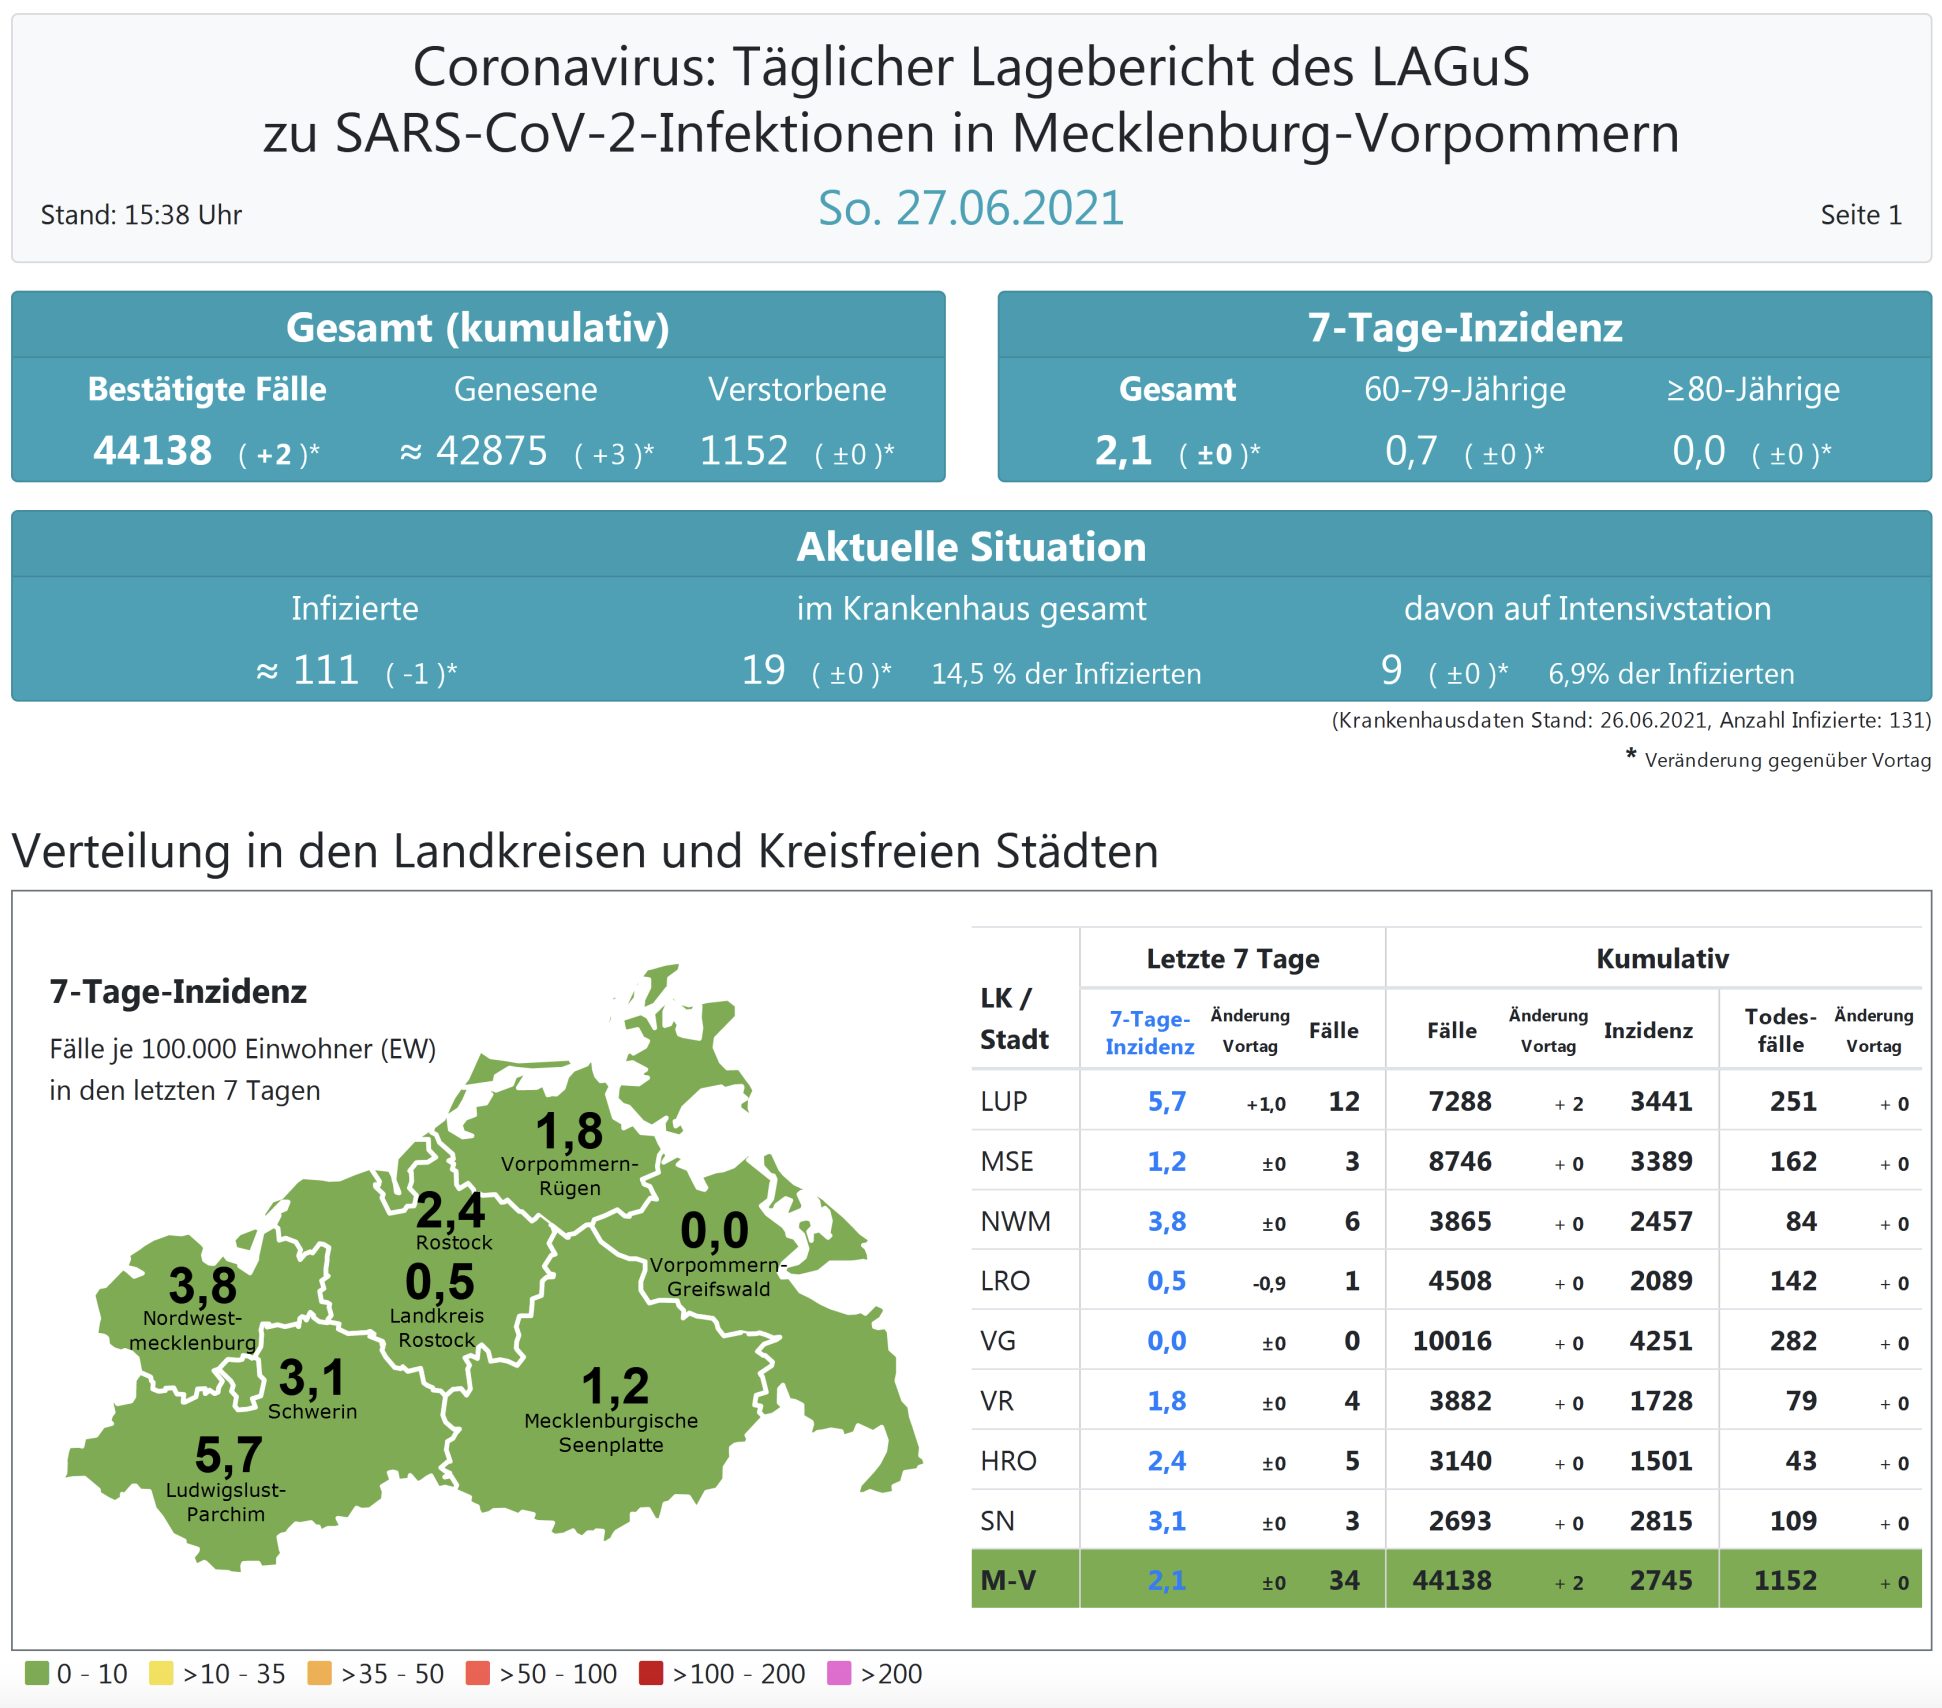Click the Gesamt (kumulativ) panel header
1942x1708 pixels.
[x=478, y=327]
